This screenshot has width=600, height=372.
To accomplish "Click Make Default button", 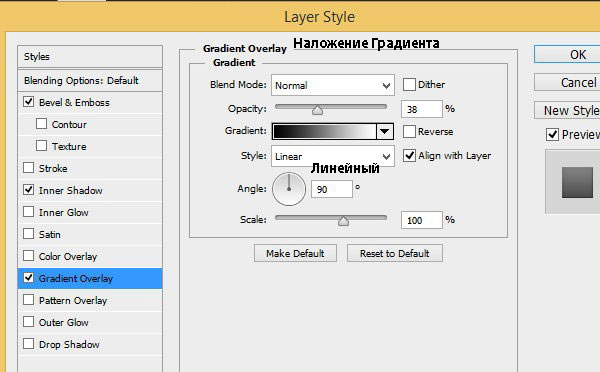I will [x=295, y=253].
